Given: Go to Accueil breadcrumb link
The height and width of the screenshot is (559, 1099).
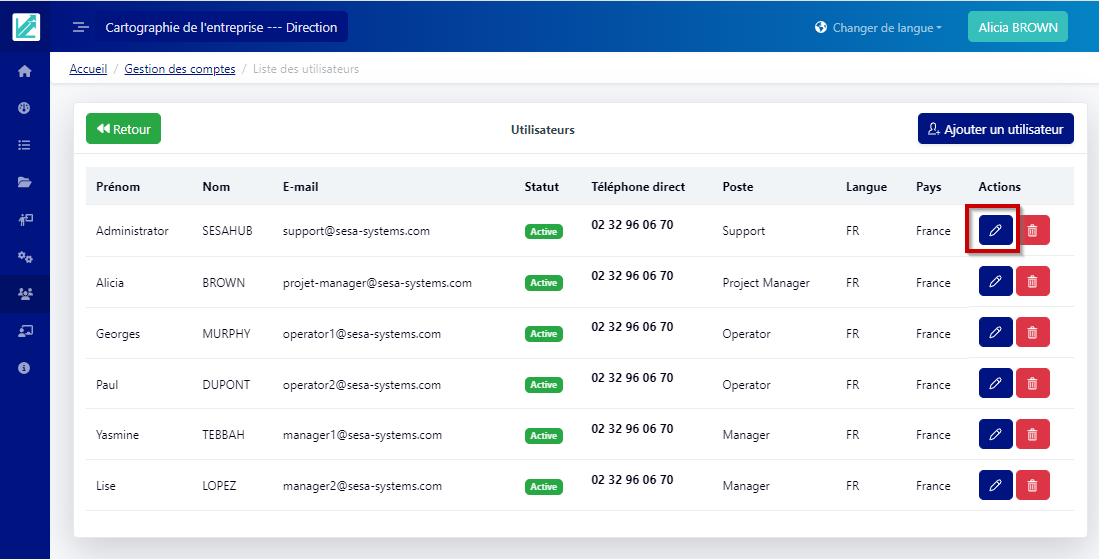Looking at the screenshot, I should point(88,69).
